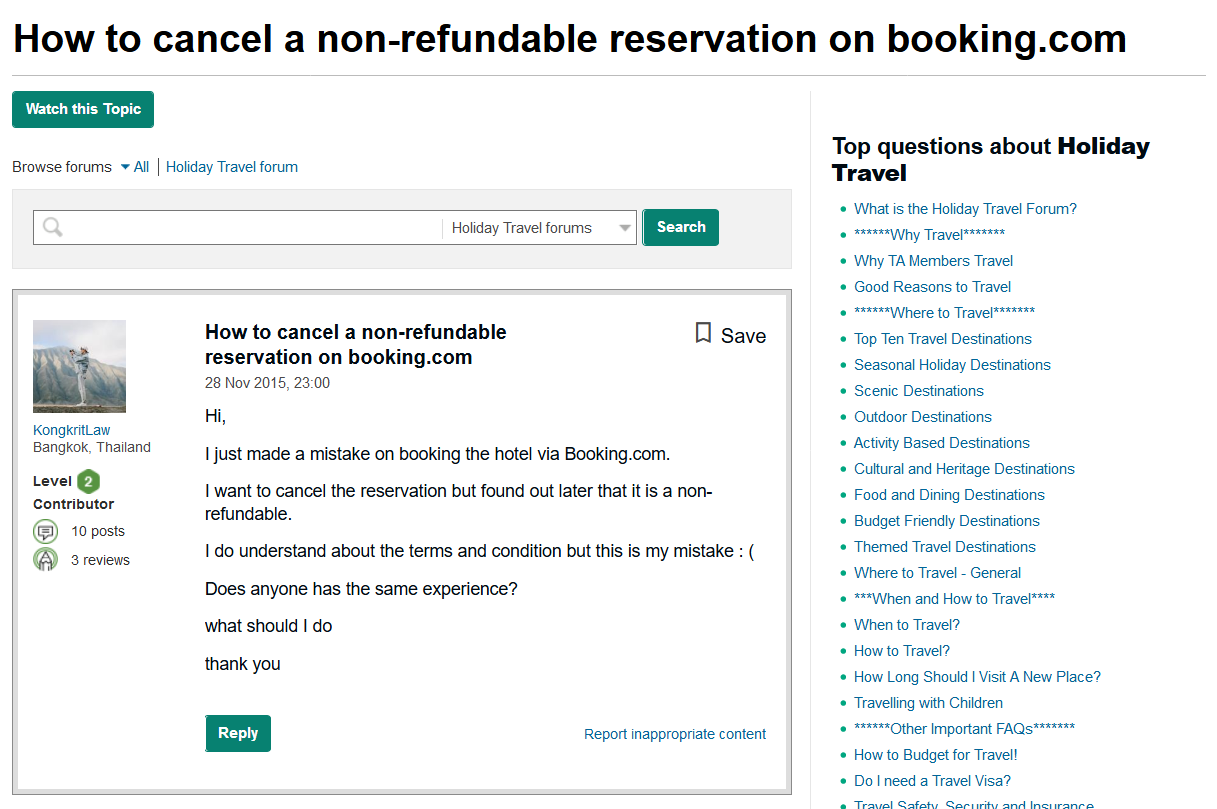This screenshot has width=1217, height=809.
Task: Open the Outdoor Destinations link
Action: coord(923,417)
